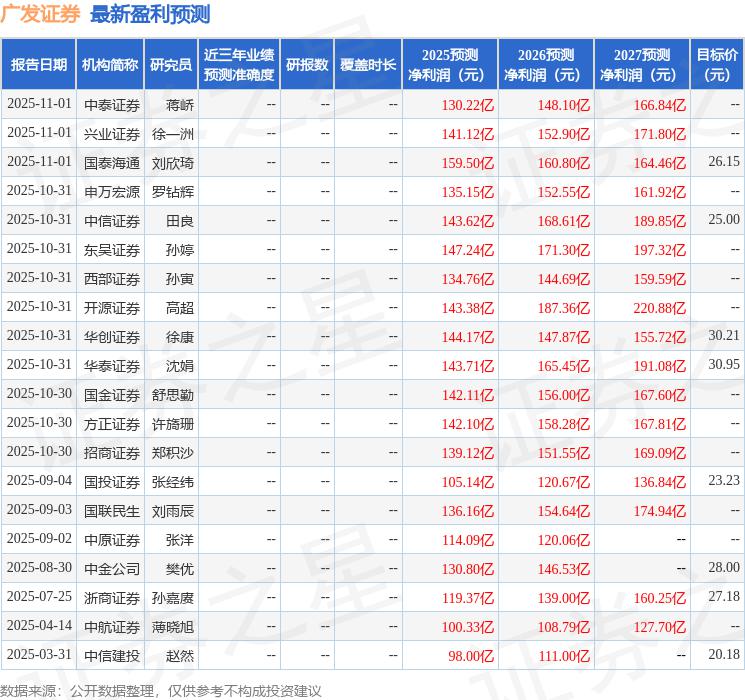Screen dimensions: 745x700
Task: Click 国金证券 institution cell
Action: (112, 395)
